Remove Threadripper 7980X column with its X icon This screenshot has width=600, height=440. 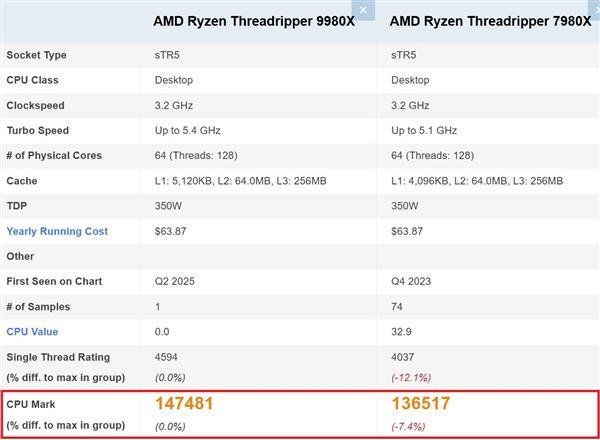594,10
